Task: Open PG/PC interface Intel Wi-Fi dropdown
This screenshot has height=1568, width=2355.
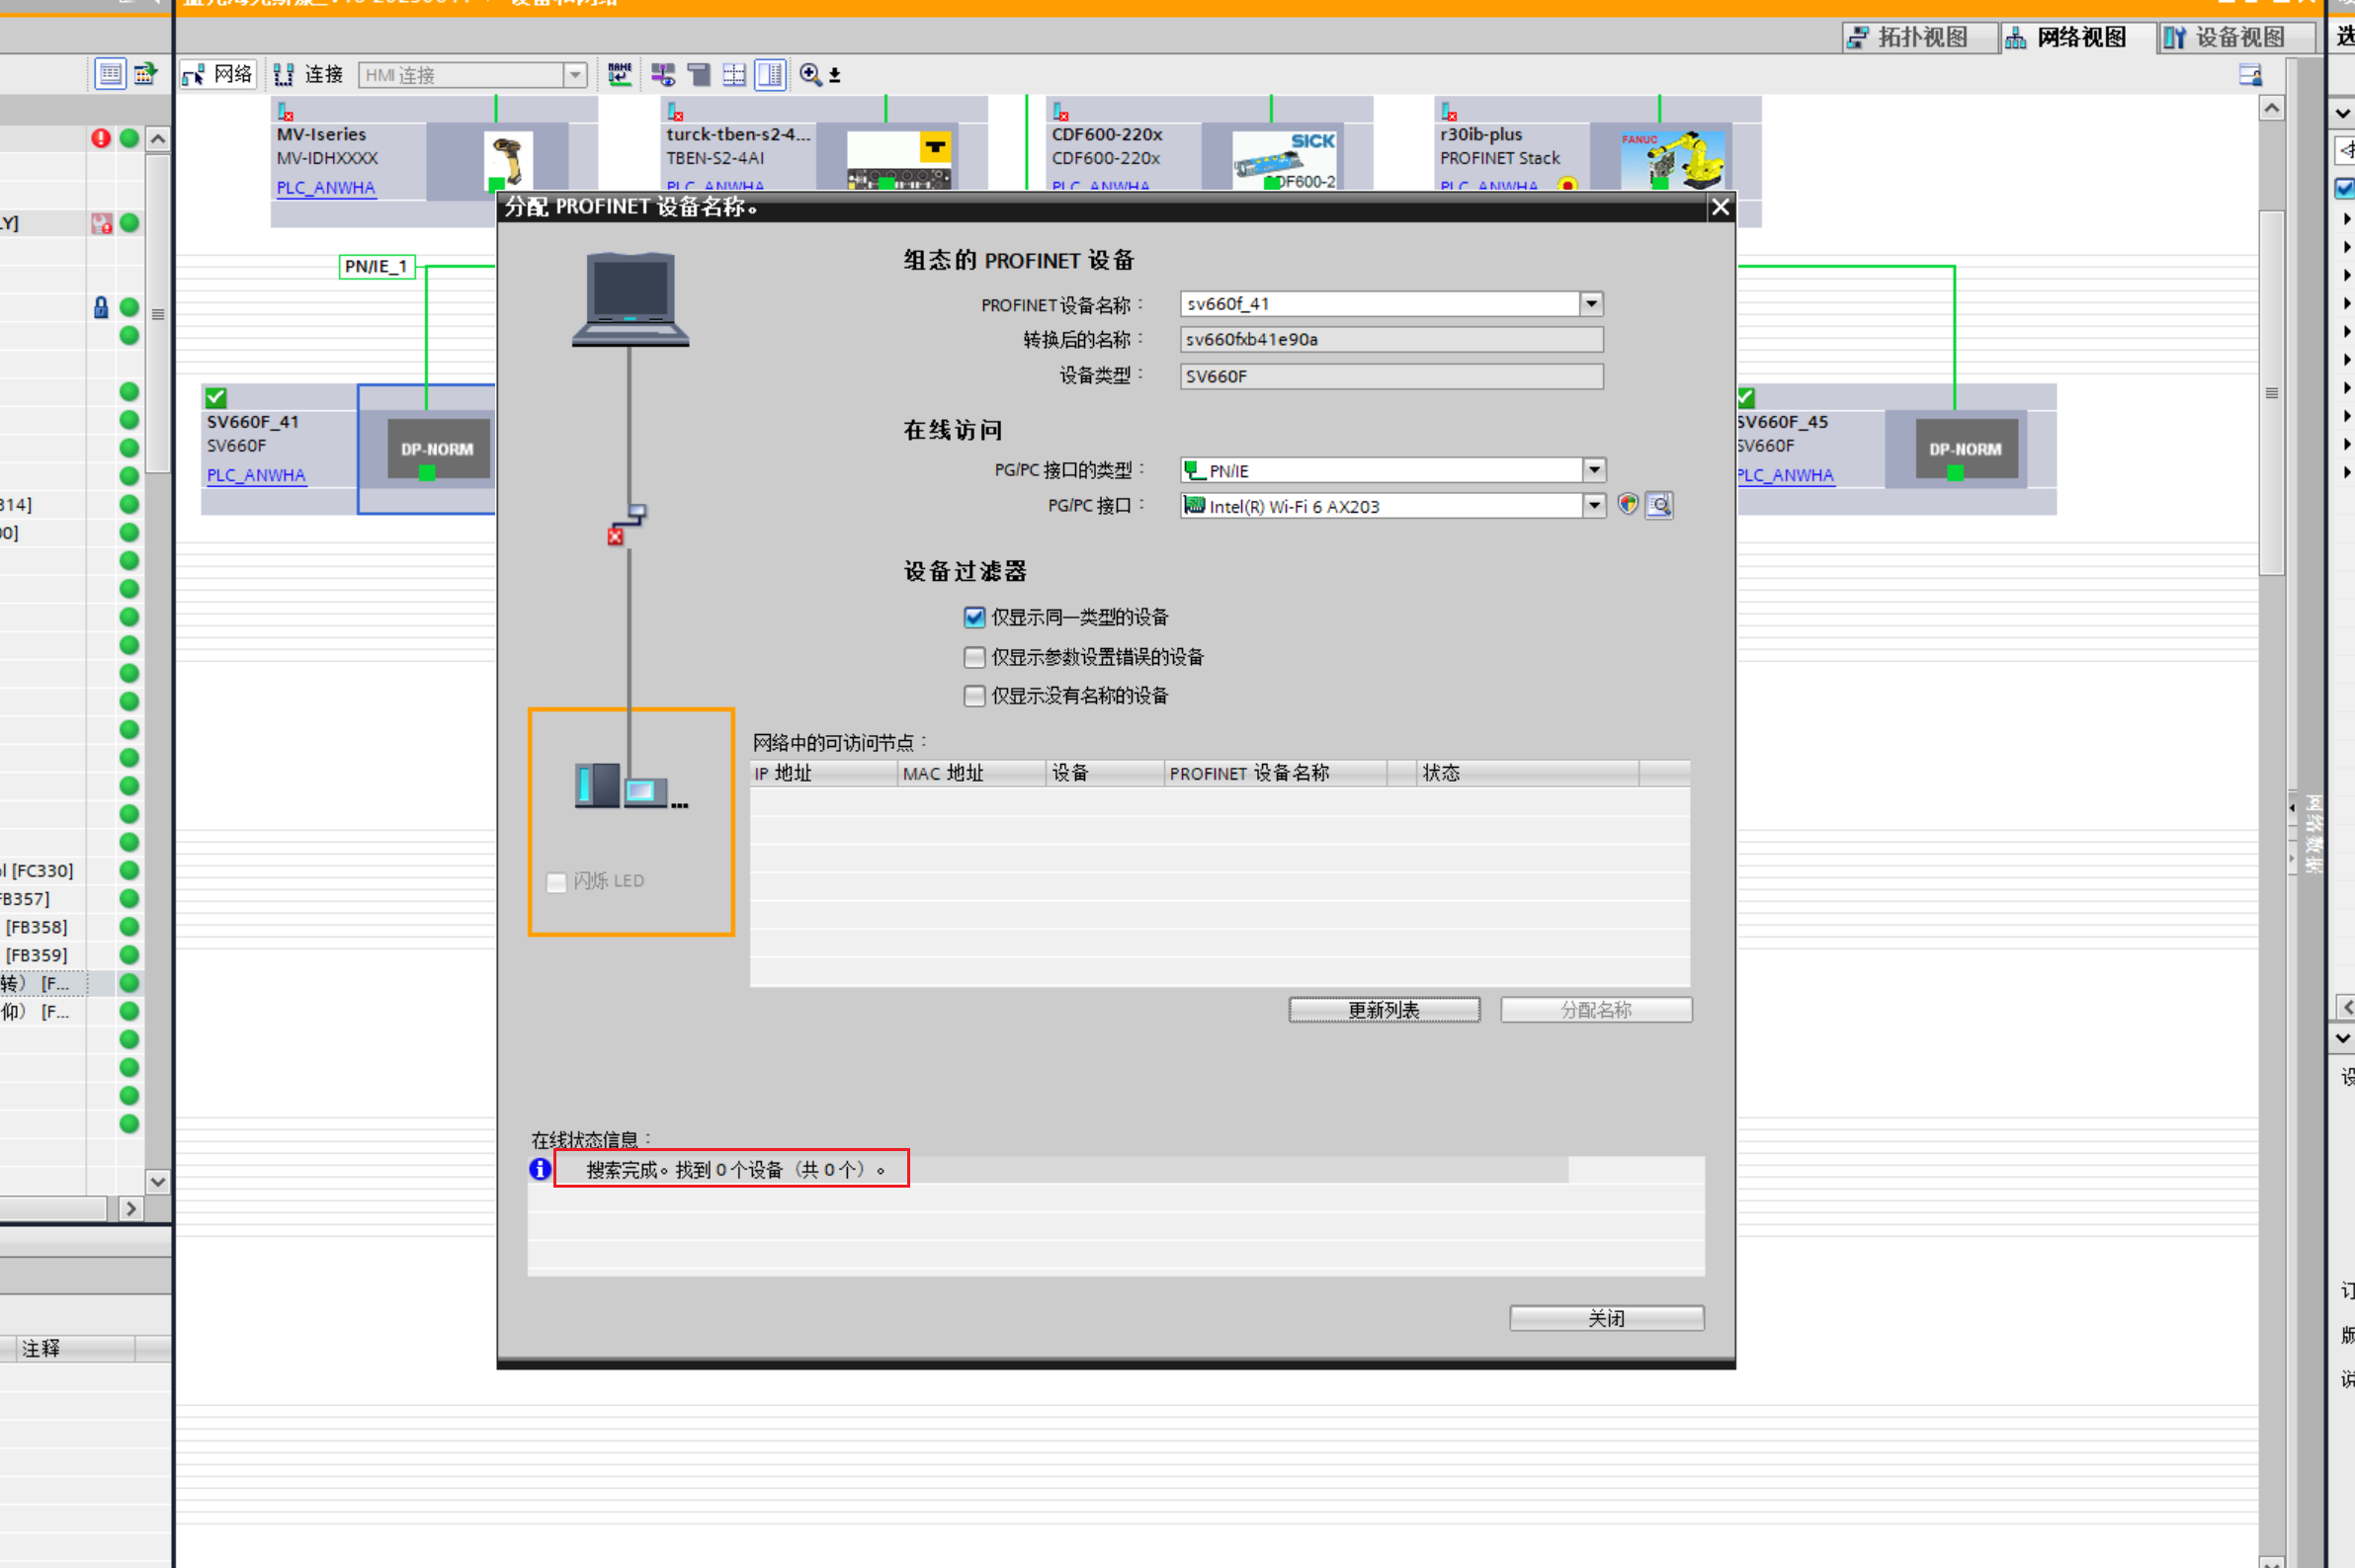Action: (1594, 506)
